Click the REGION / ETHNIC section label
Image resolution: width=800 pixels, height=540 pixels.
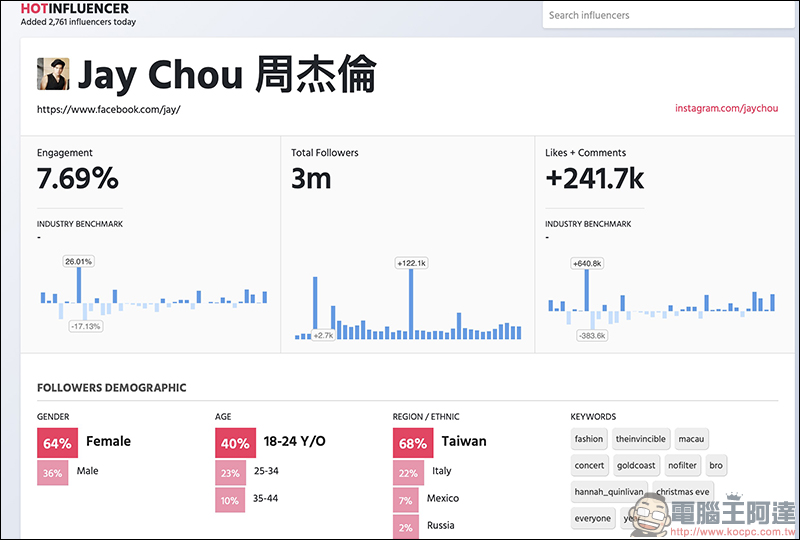[x=426, y=416]
